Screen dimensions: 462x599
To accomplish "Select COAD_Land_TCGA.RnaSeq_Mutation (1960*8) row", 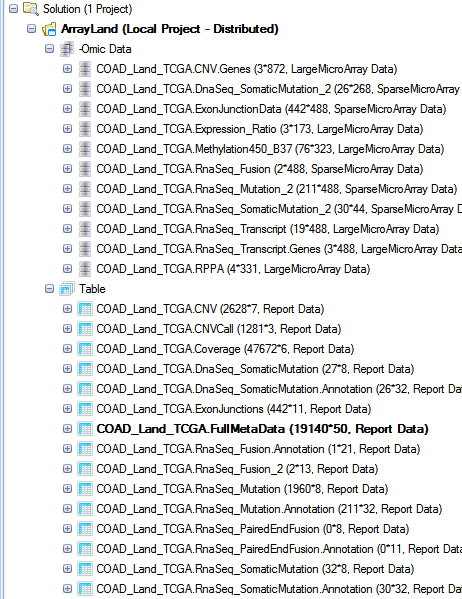I will [x=242, y=489].
